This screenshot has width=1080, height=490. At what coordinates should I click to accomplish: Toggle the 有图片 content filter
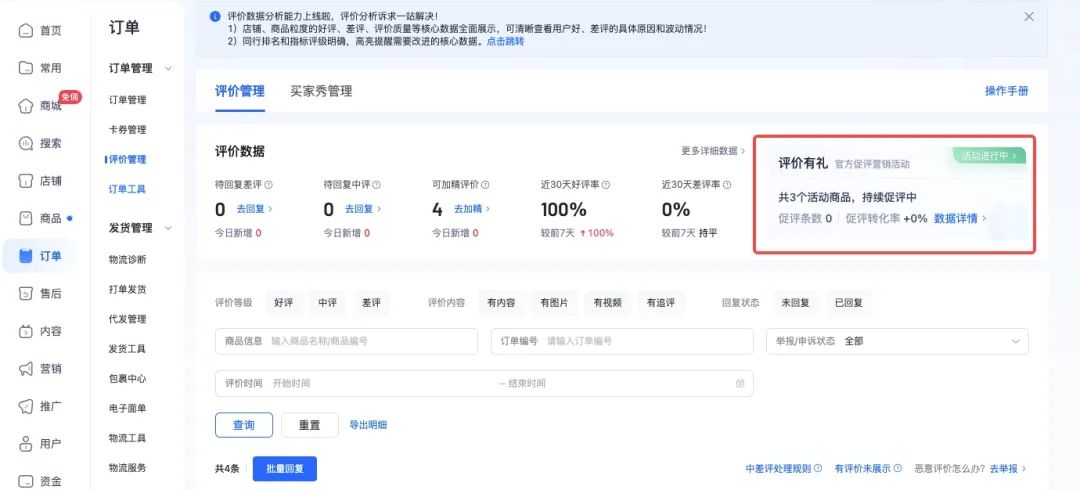(554, 302)
